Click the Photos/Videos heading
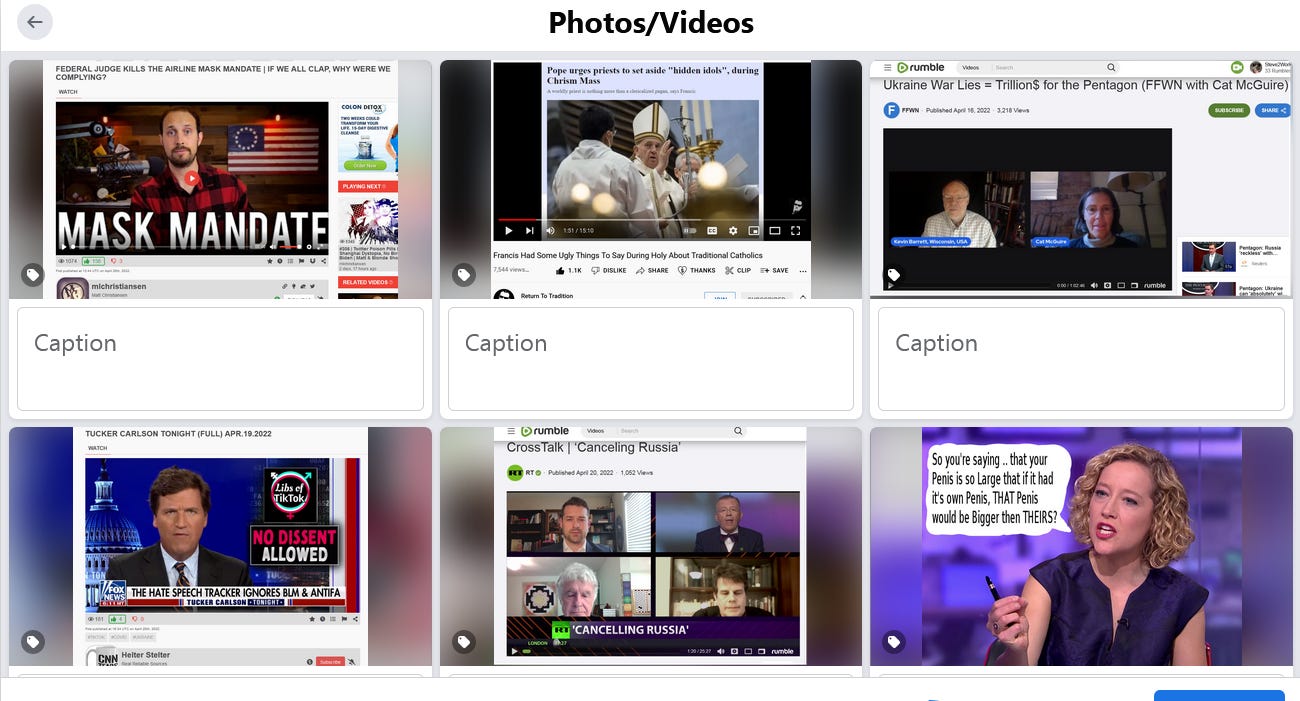The width and height of the screenshot is (1300, 701). (651, 22)
